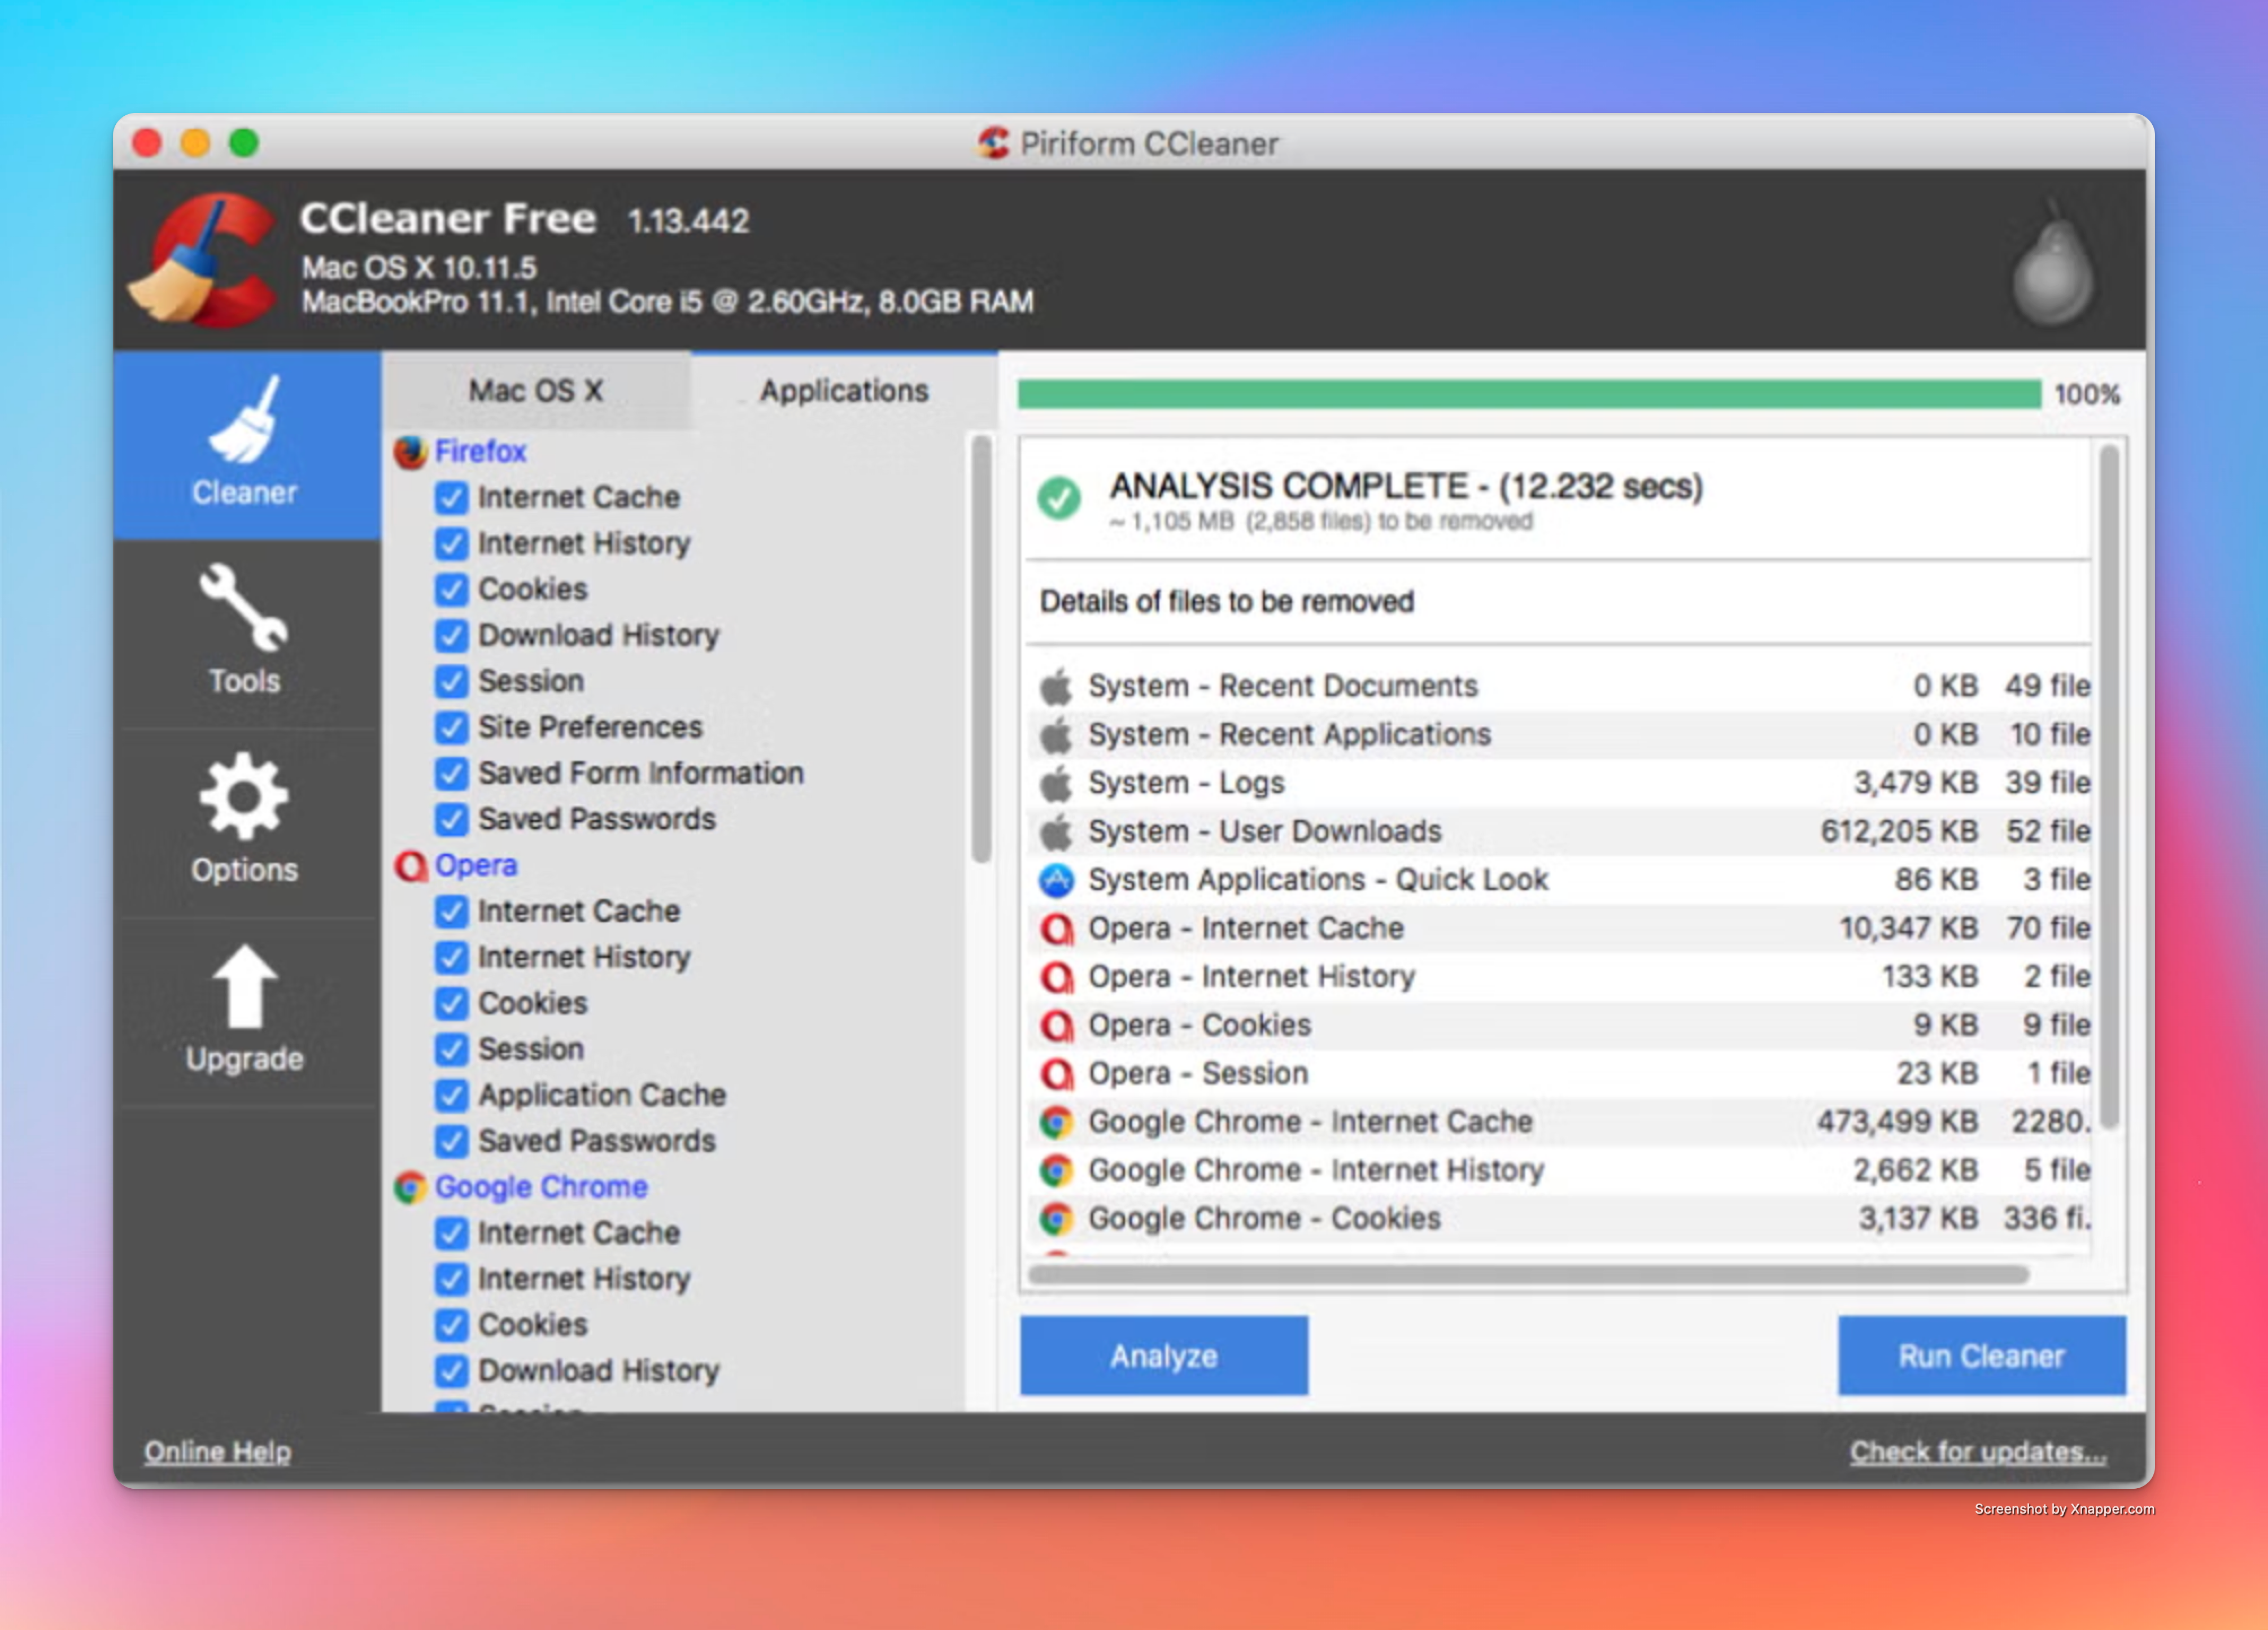Screen dimensions: 2268x1630
Task: Click the Run Cleaner button
Action: pos(1981,1357)
